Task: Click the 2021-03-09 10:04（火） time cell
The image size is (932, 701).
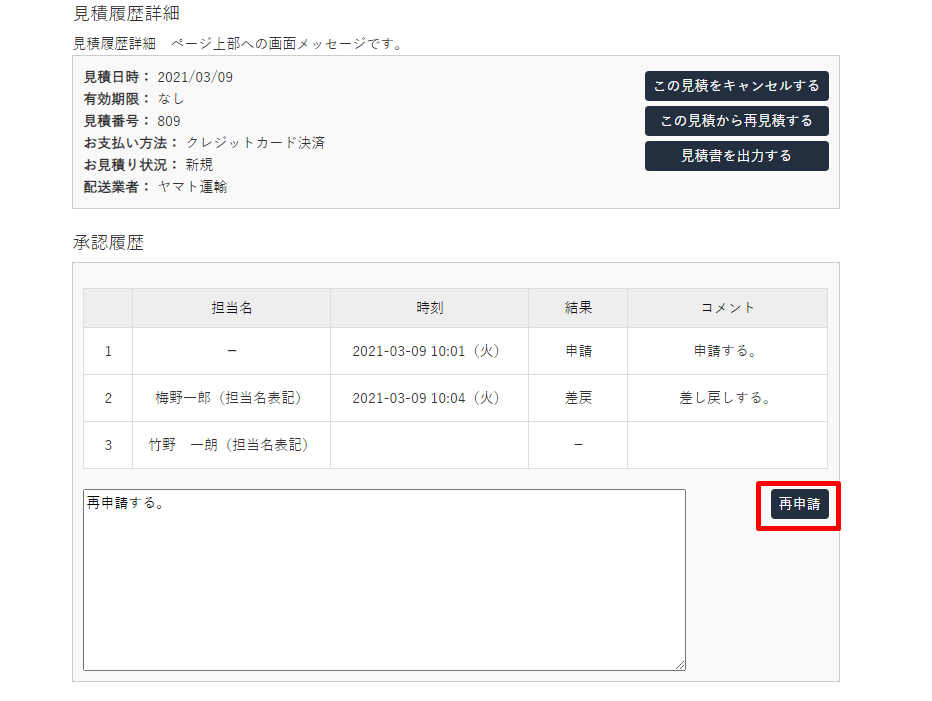Action: coord(429,398)
